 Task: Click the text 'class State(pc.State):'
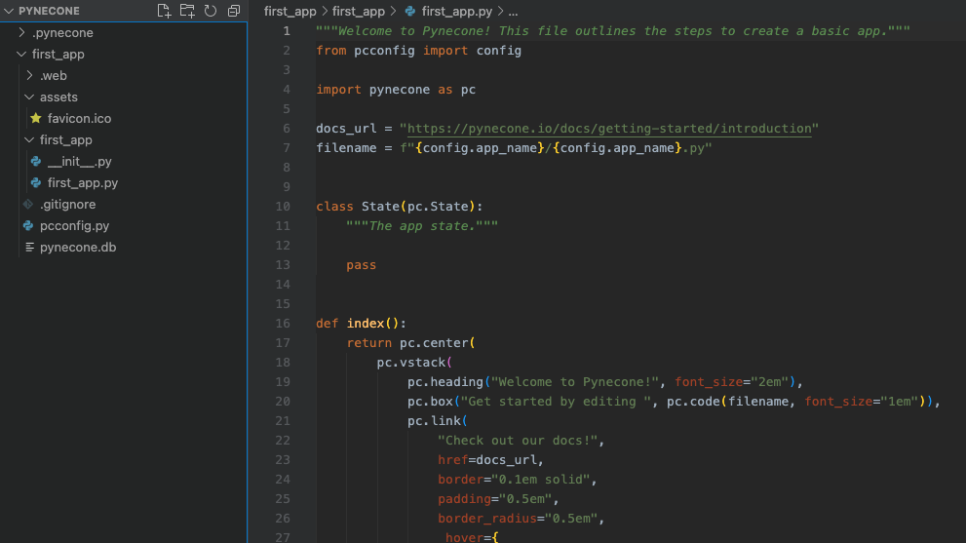tap(399, 206)
